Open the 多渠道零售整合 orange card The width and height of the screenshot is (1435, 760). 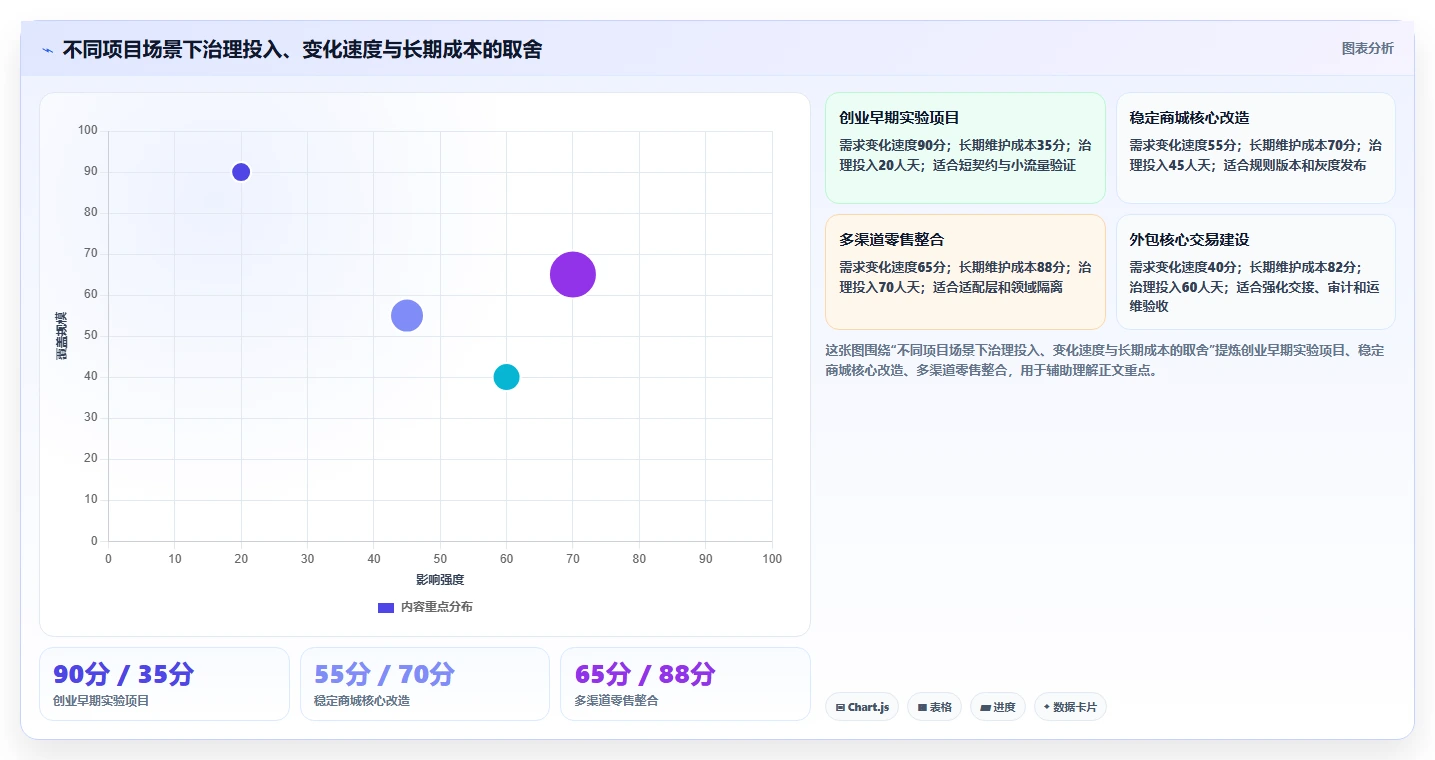click(965, 272)
